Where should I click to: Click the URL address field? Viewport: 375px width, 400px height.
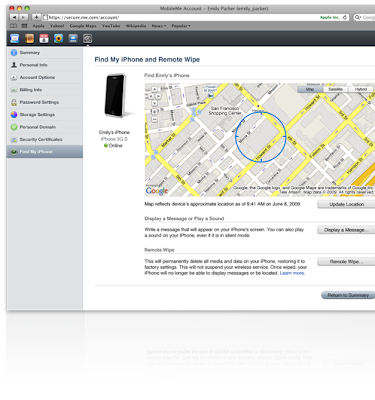[195, 17]
